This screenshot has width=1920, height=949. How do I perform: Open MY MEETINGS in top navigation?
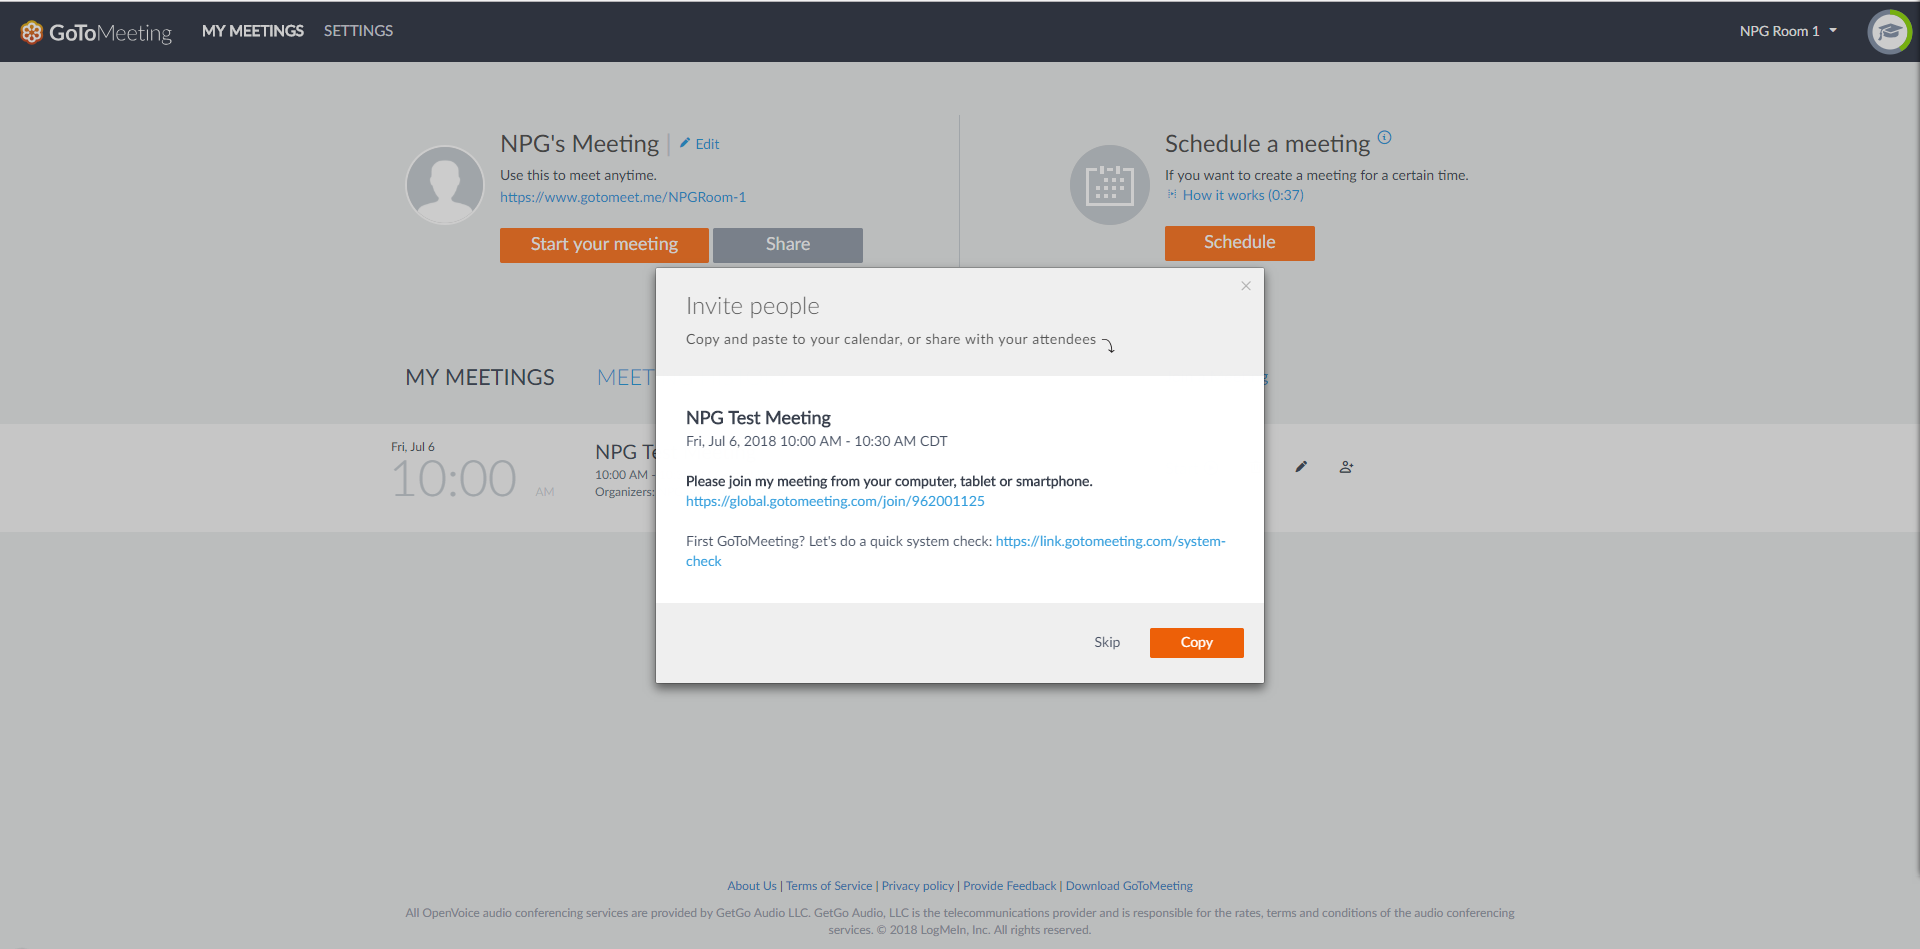tap(253, 31)
